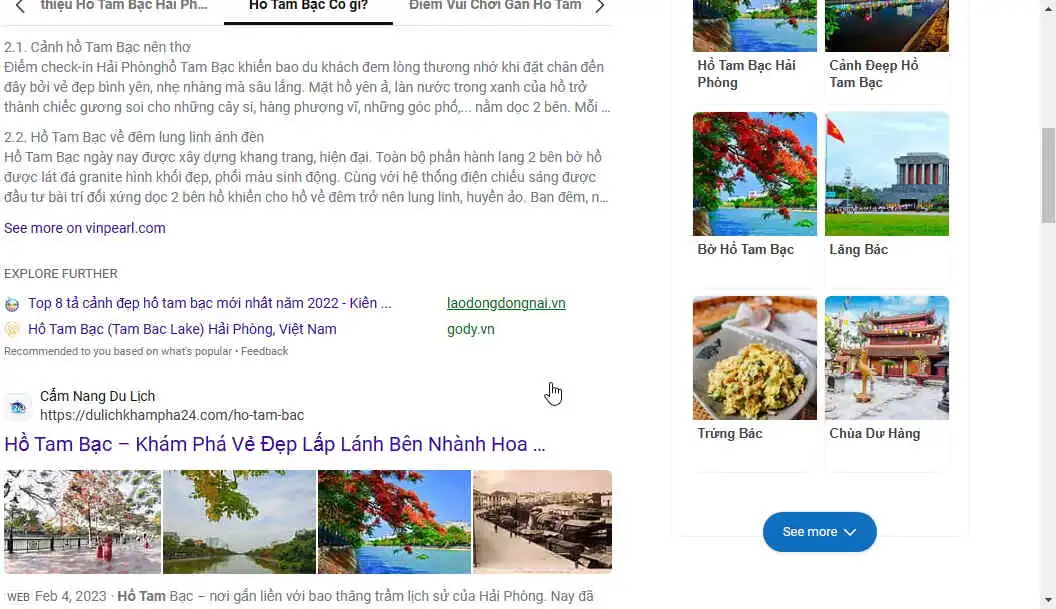
Task: Click the next-tab right chevron arrow
Action: (599, 7)
